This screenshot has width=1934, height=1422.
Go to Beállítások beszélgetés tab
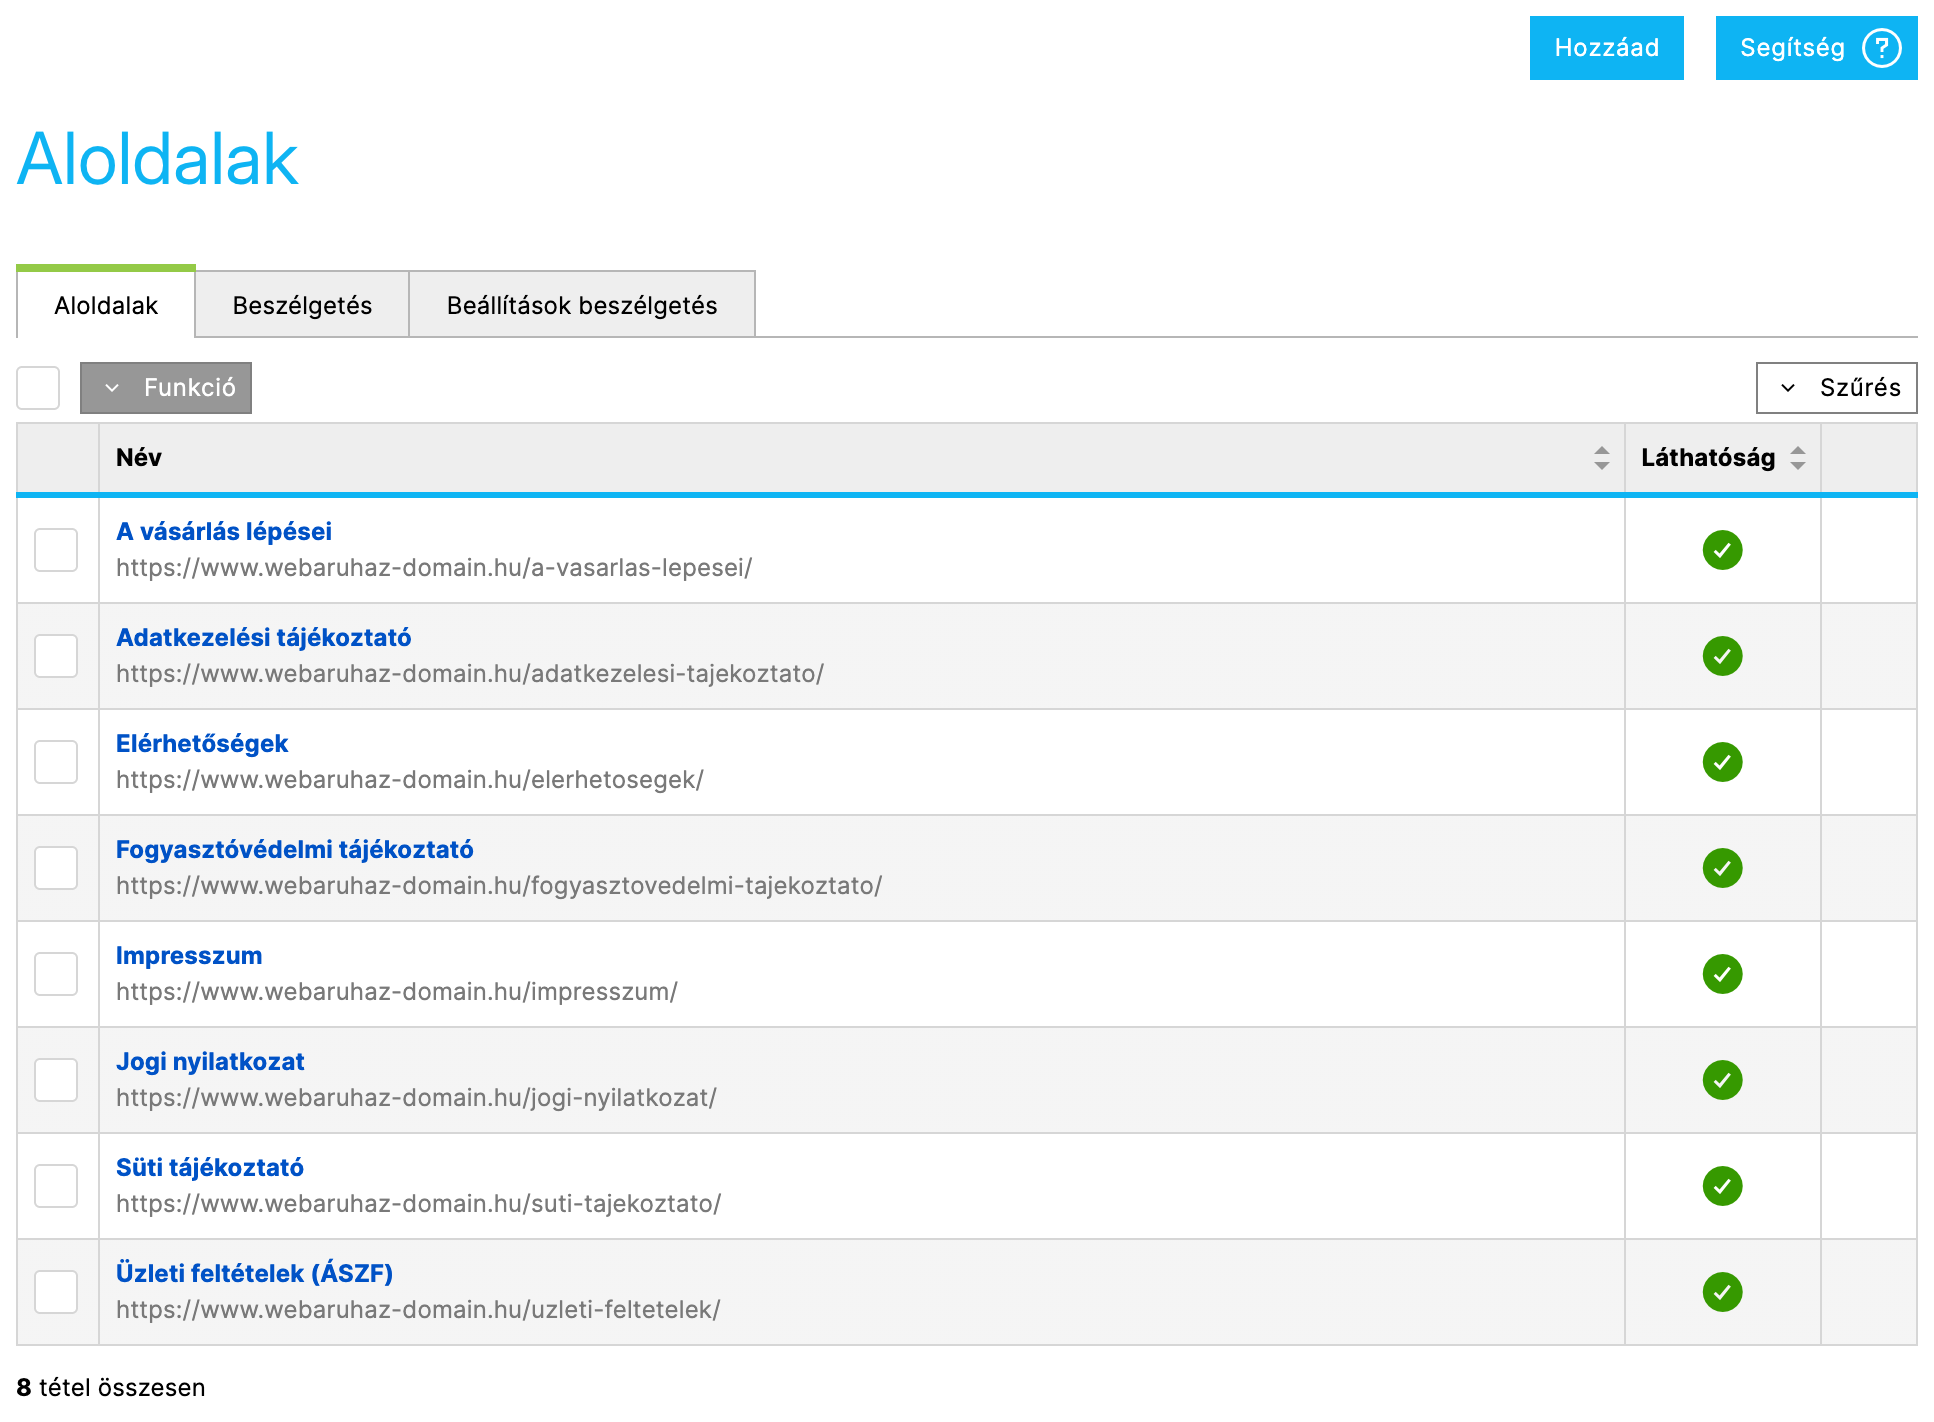(x=582, y=305)
